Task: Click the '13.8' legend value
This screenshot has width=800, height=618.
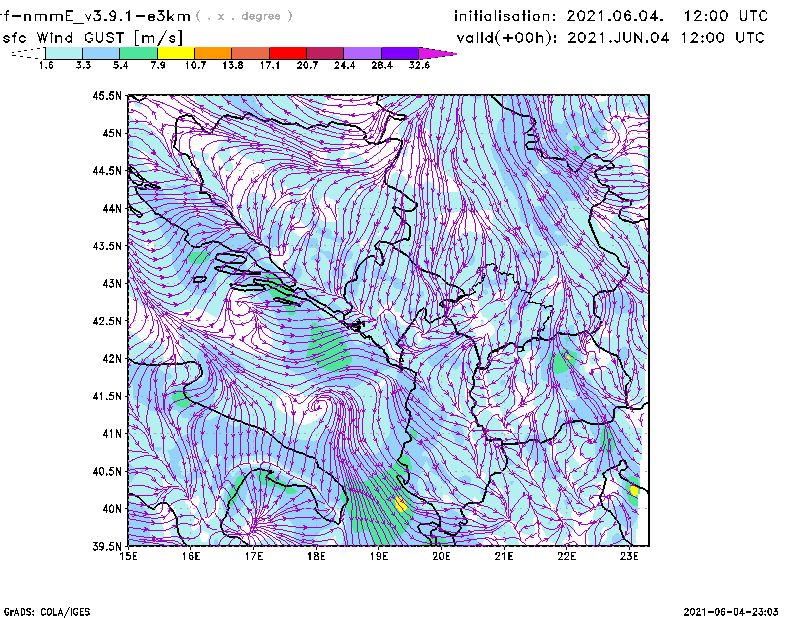Action: (232, 65)
